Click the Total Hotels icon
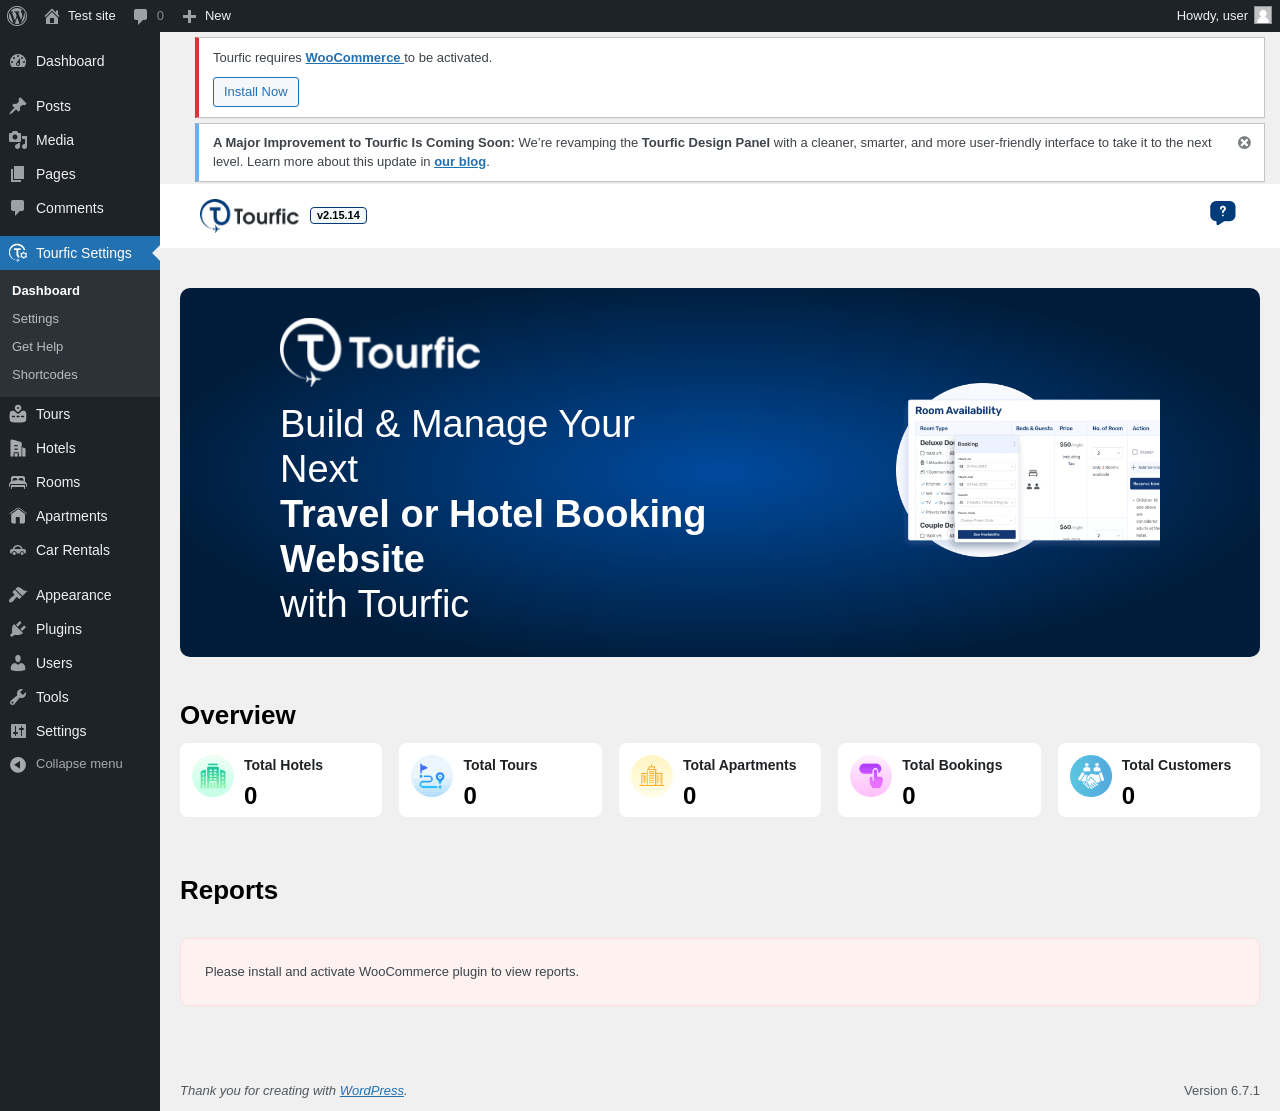Viewport: 1280px width, 1111px height. click(213, 776)
